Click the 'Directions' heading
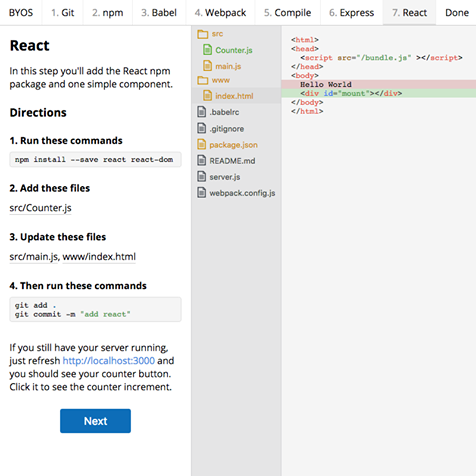Image resolution: width=476 pixels, height=476 pixels. click(38, 113)
